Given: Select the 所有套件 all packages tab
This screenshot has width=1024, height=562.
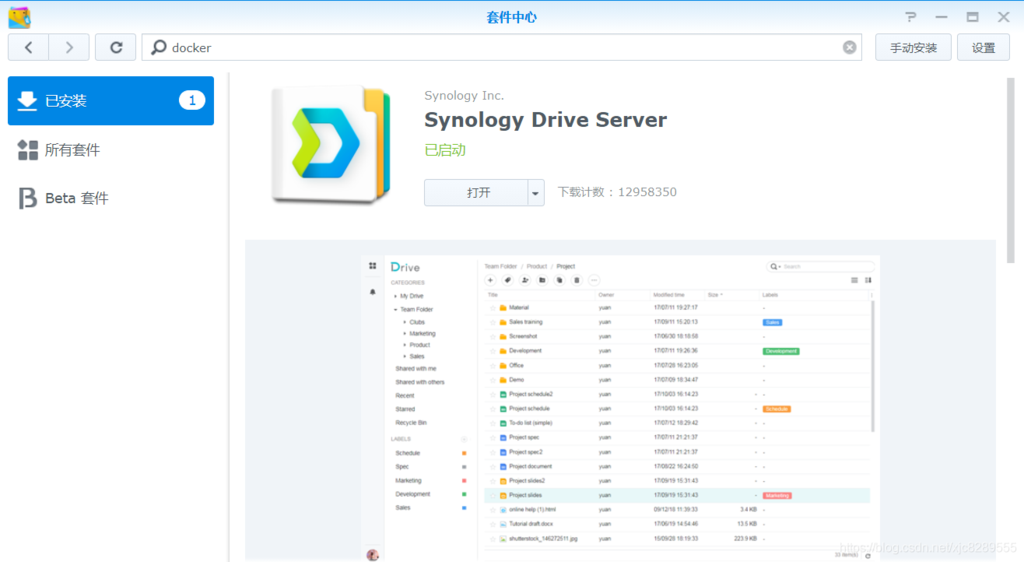Looking at the screenshot, I should [111, 150].
